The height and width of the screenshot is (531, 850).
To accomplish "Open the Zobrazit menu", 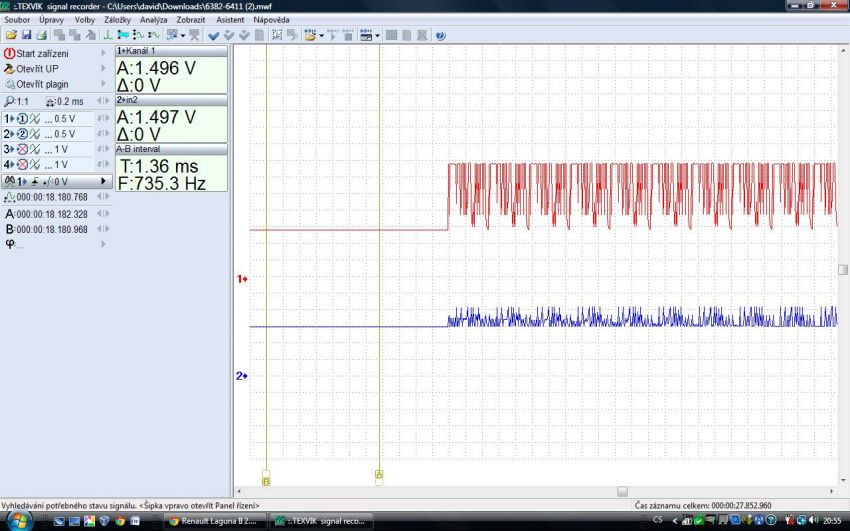I will coord(191,20).
